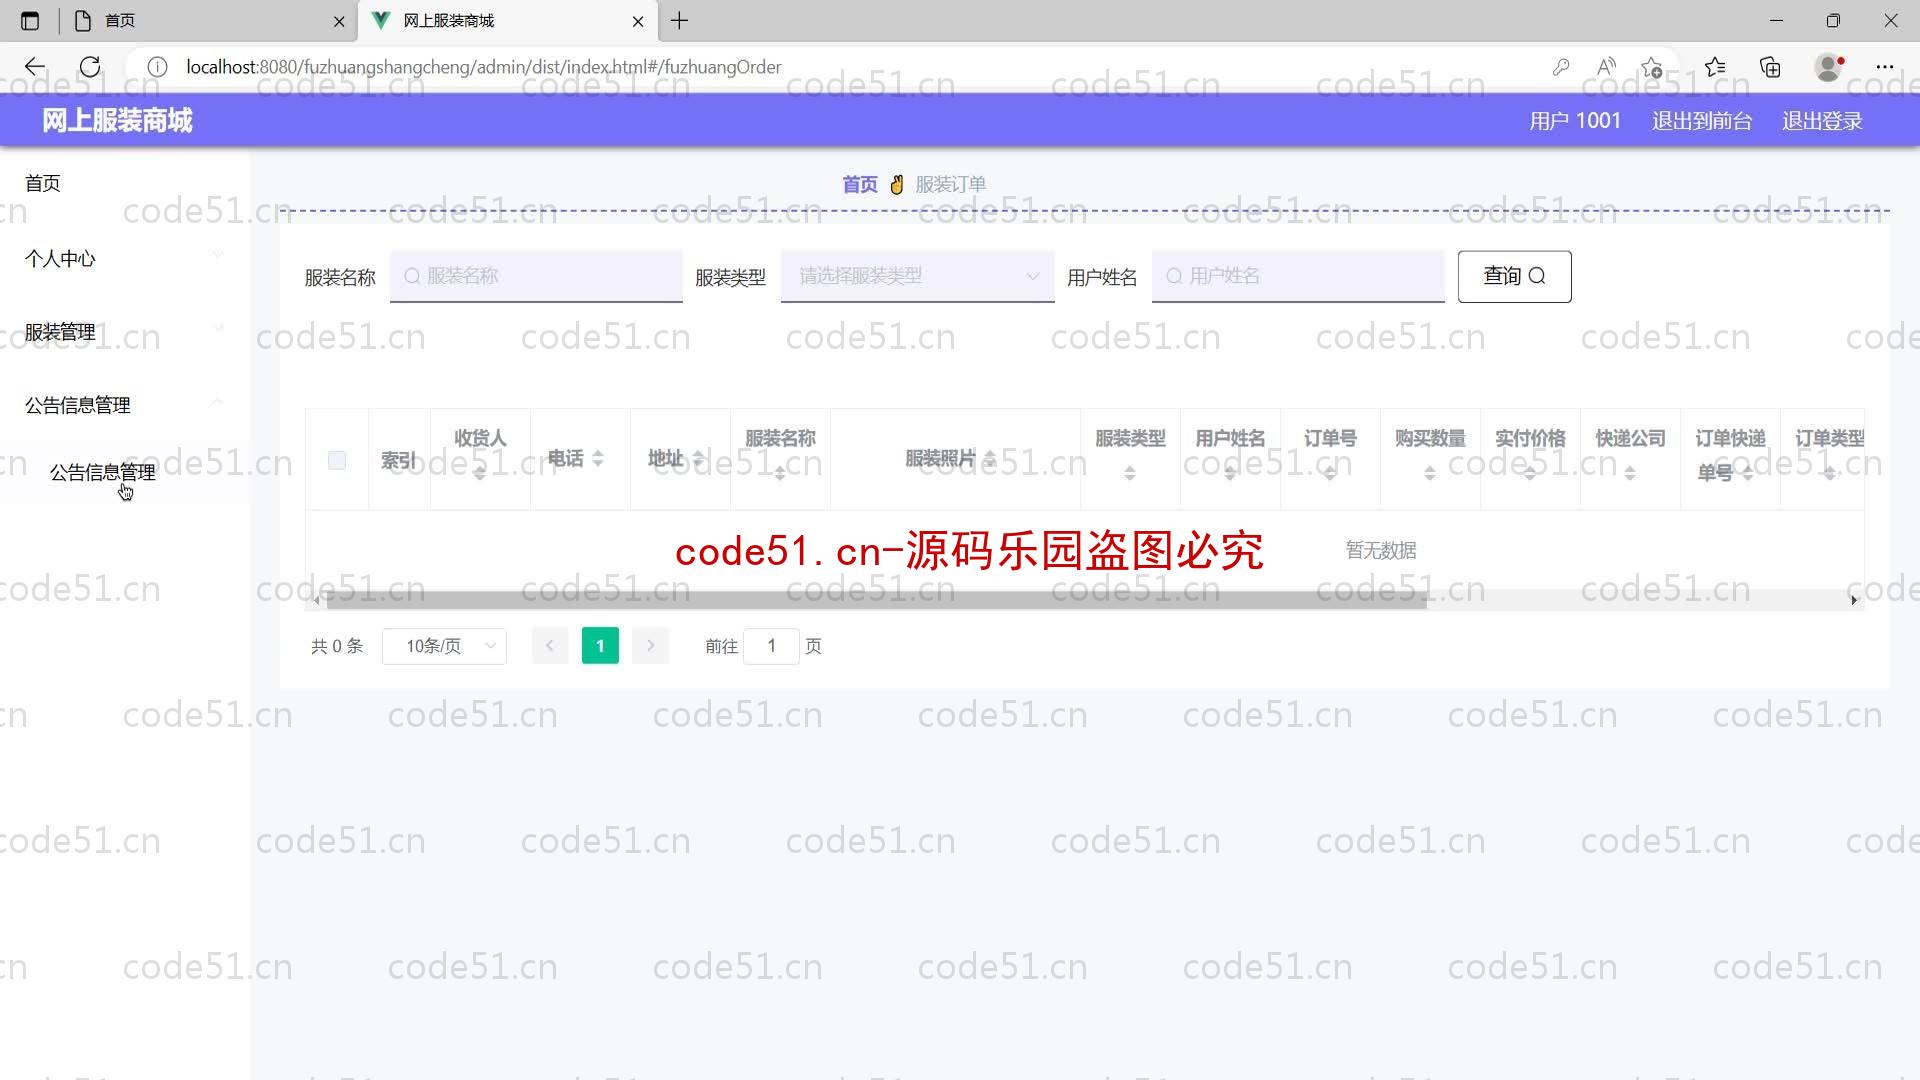The image size is (1920, 1080).
Task: Switch to the 网上服装商城 browser tab
Action: pyautogui.click(x=508, y=20)
